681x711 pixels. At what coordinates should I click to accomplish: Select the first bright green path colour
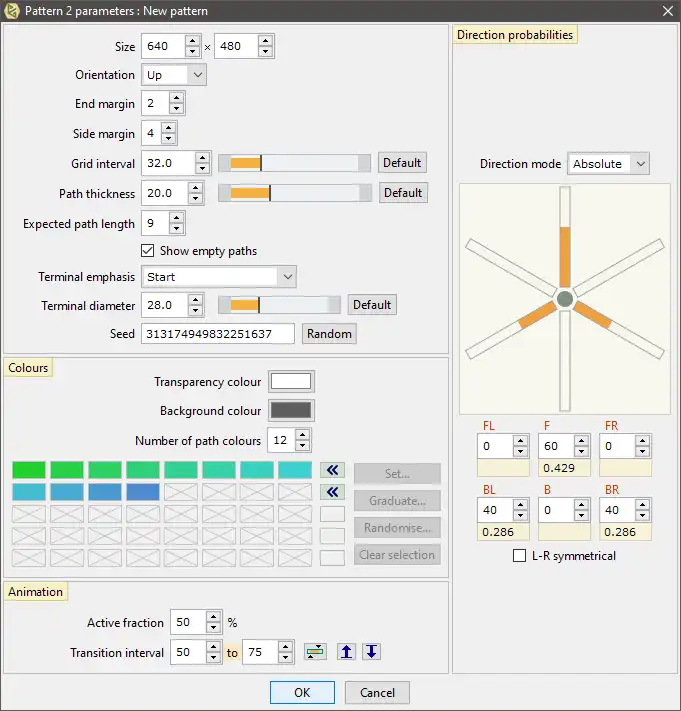coord(29,470)
